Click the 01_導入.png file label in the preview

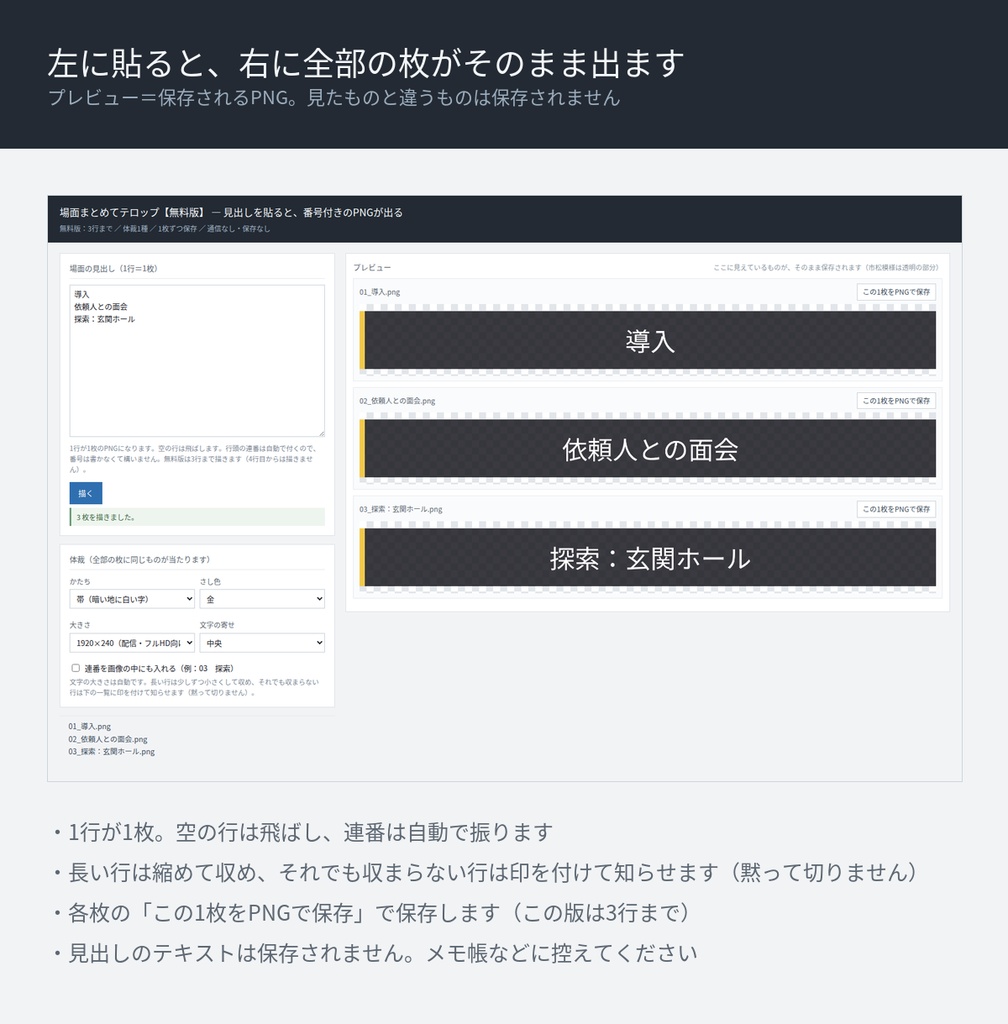pos(379,292)
